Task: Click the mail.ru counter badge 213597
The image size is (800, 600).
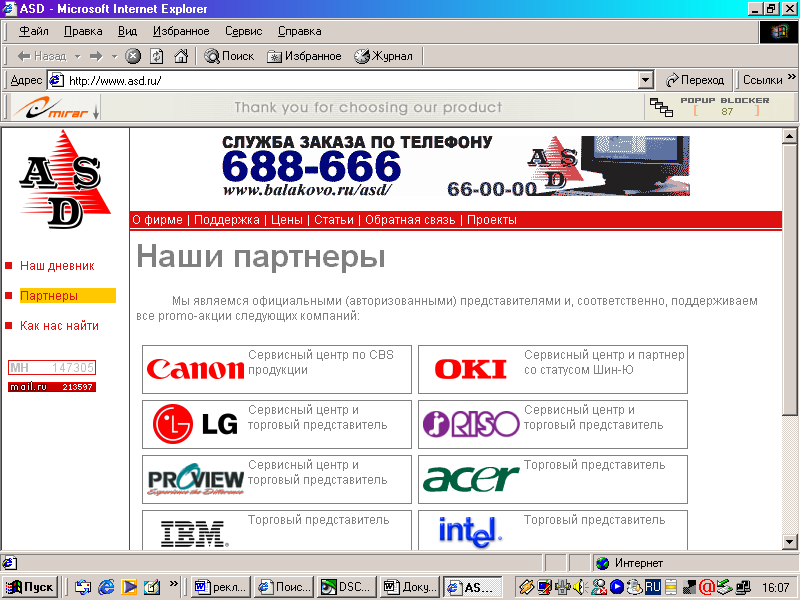Action: [x=52, y=387]
